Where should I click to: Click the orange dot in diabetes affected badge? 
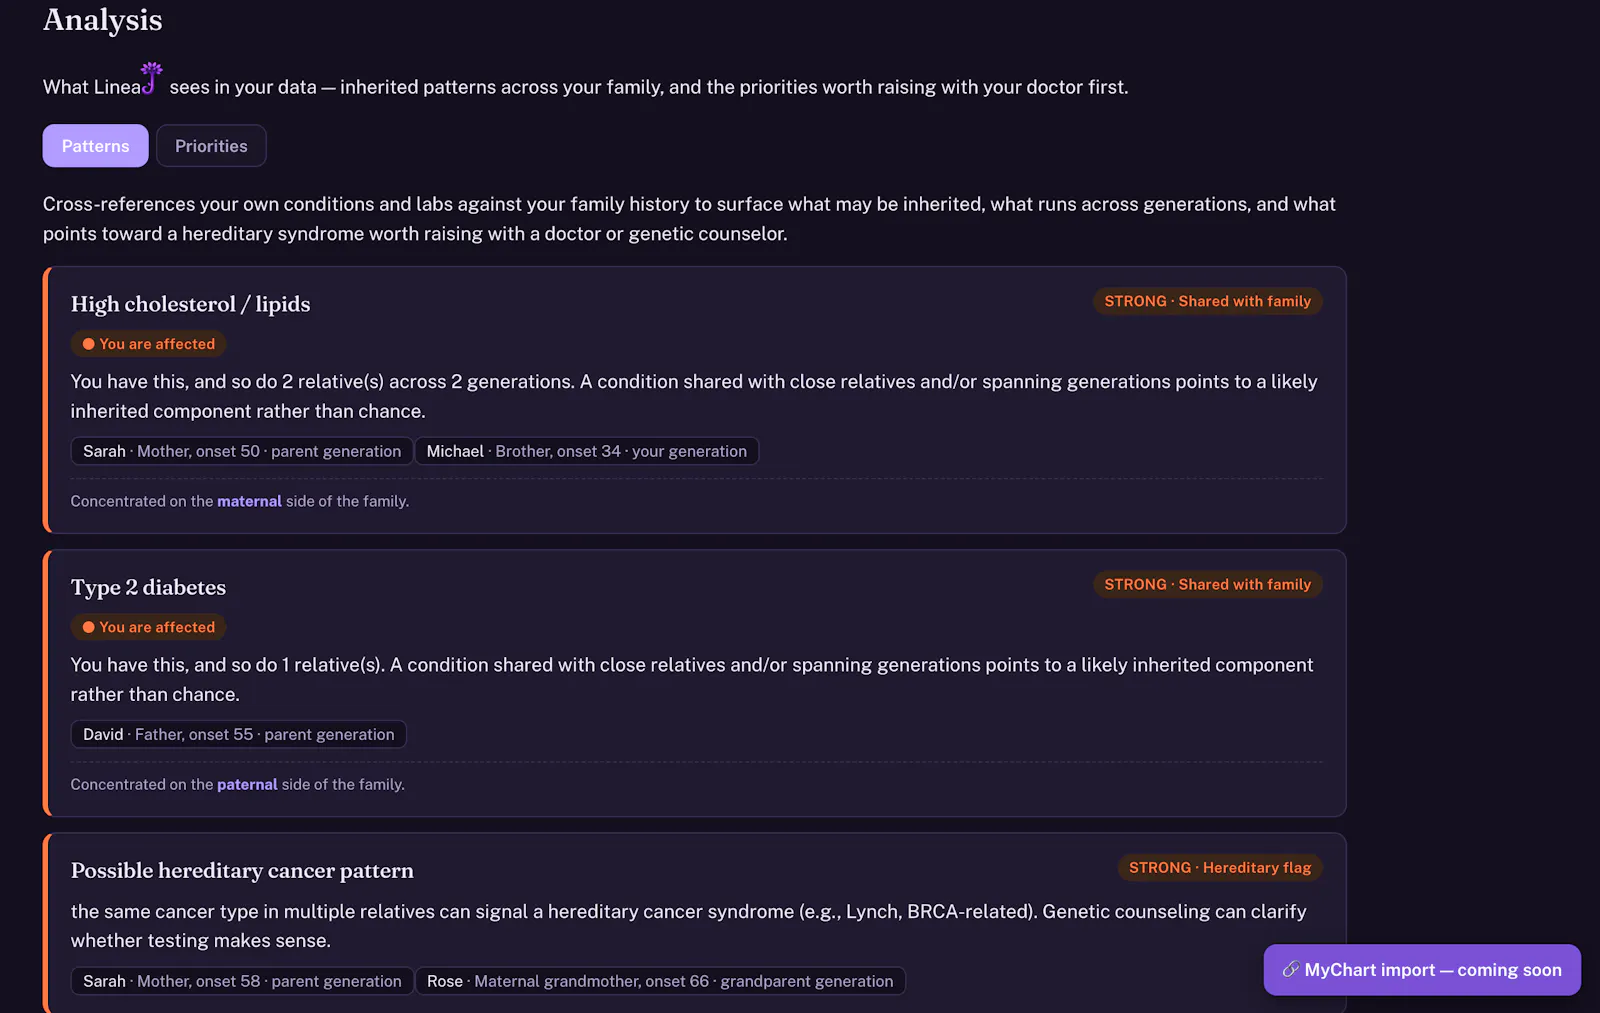click(x=88, y=627)
